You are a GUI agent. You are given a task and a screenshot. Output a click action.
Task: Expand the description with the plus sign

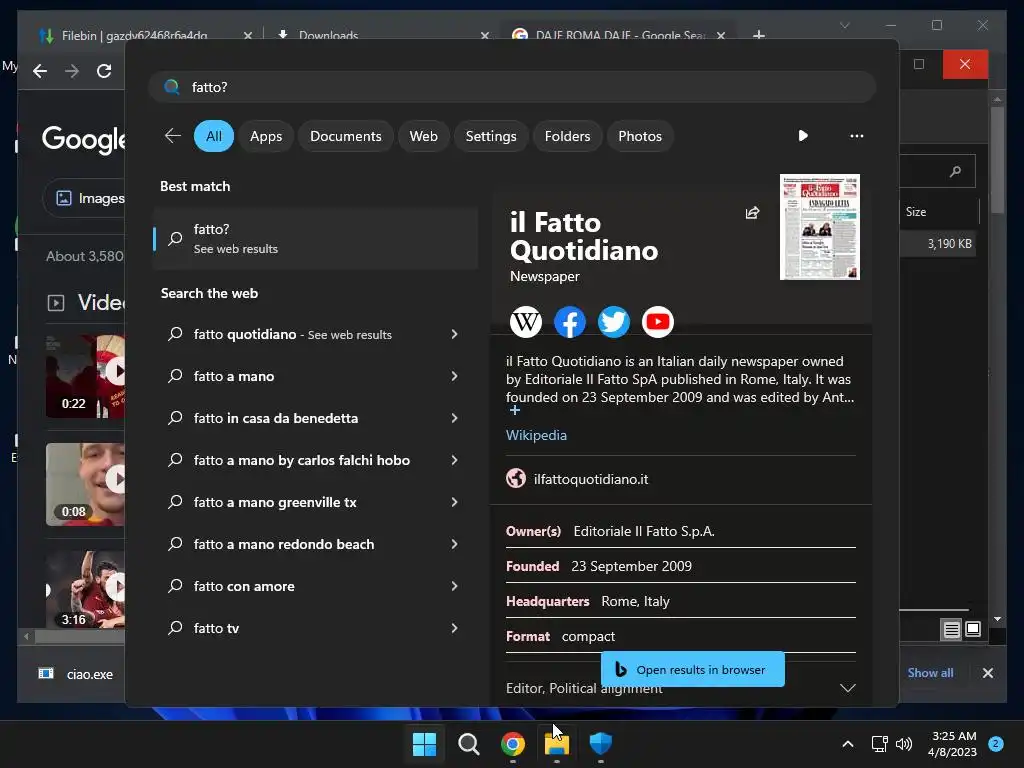coord(515,410)
